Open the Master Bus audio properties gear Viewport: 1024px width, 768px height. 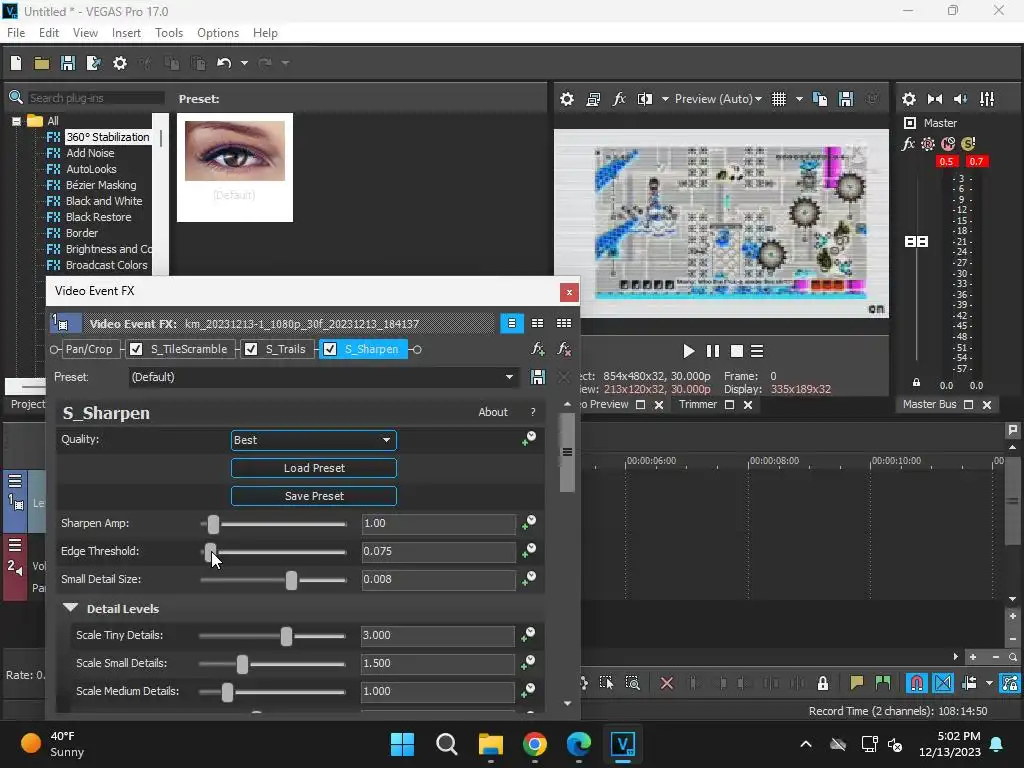click(x=909, y=99)
